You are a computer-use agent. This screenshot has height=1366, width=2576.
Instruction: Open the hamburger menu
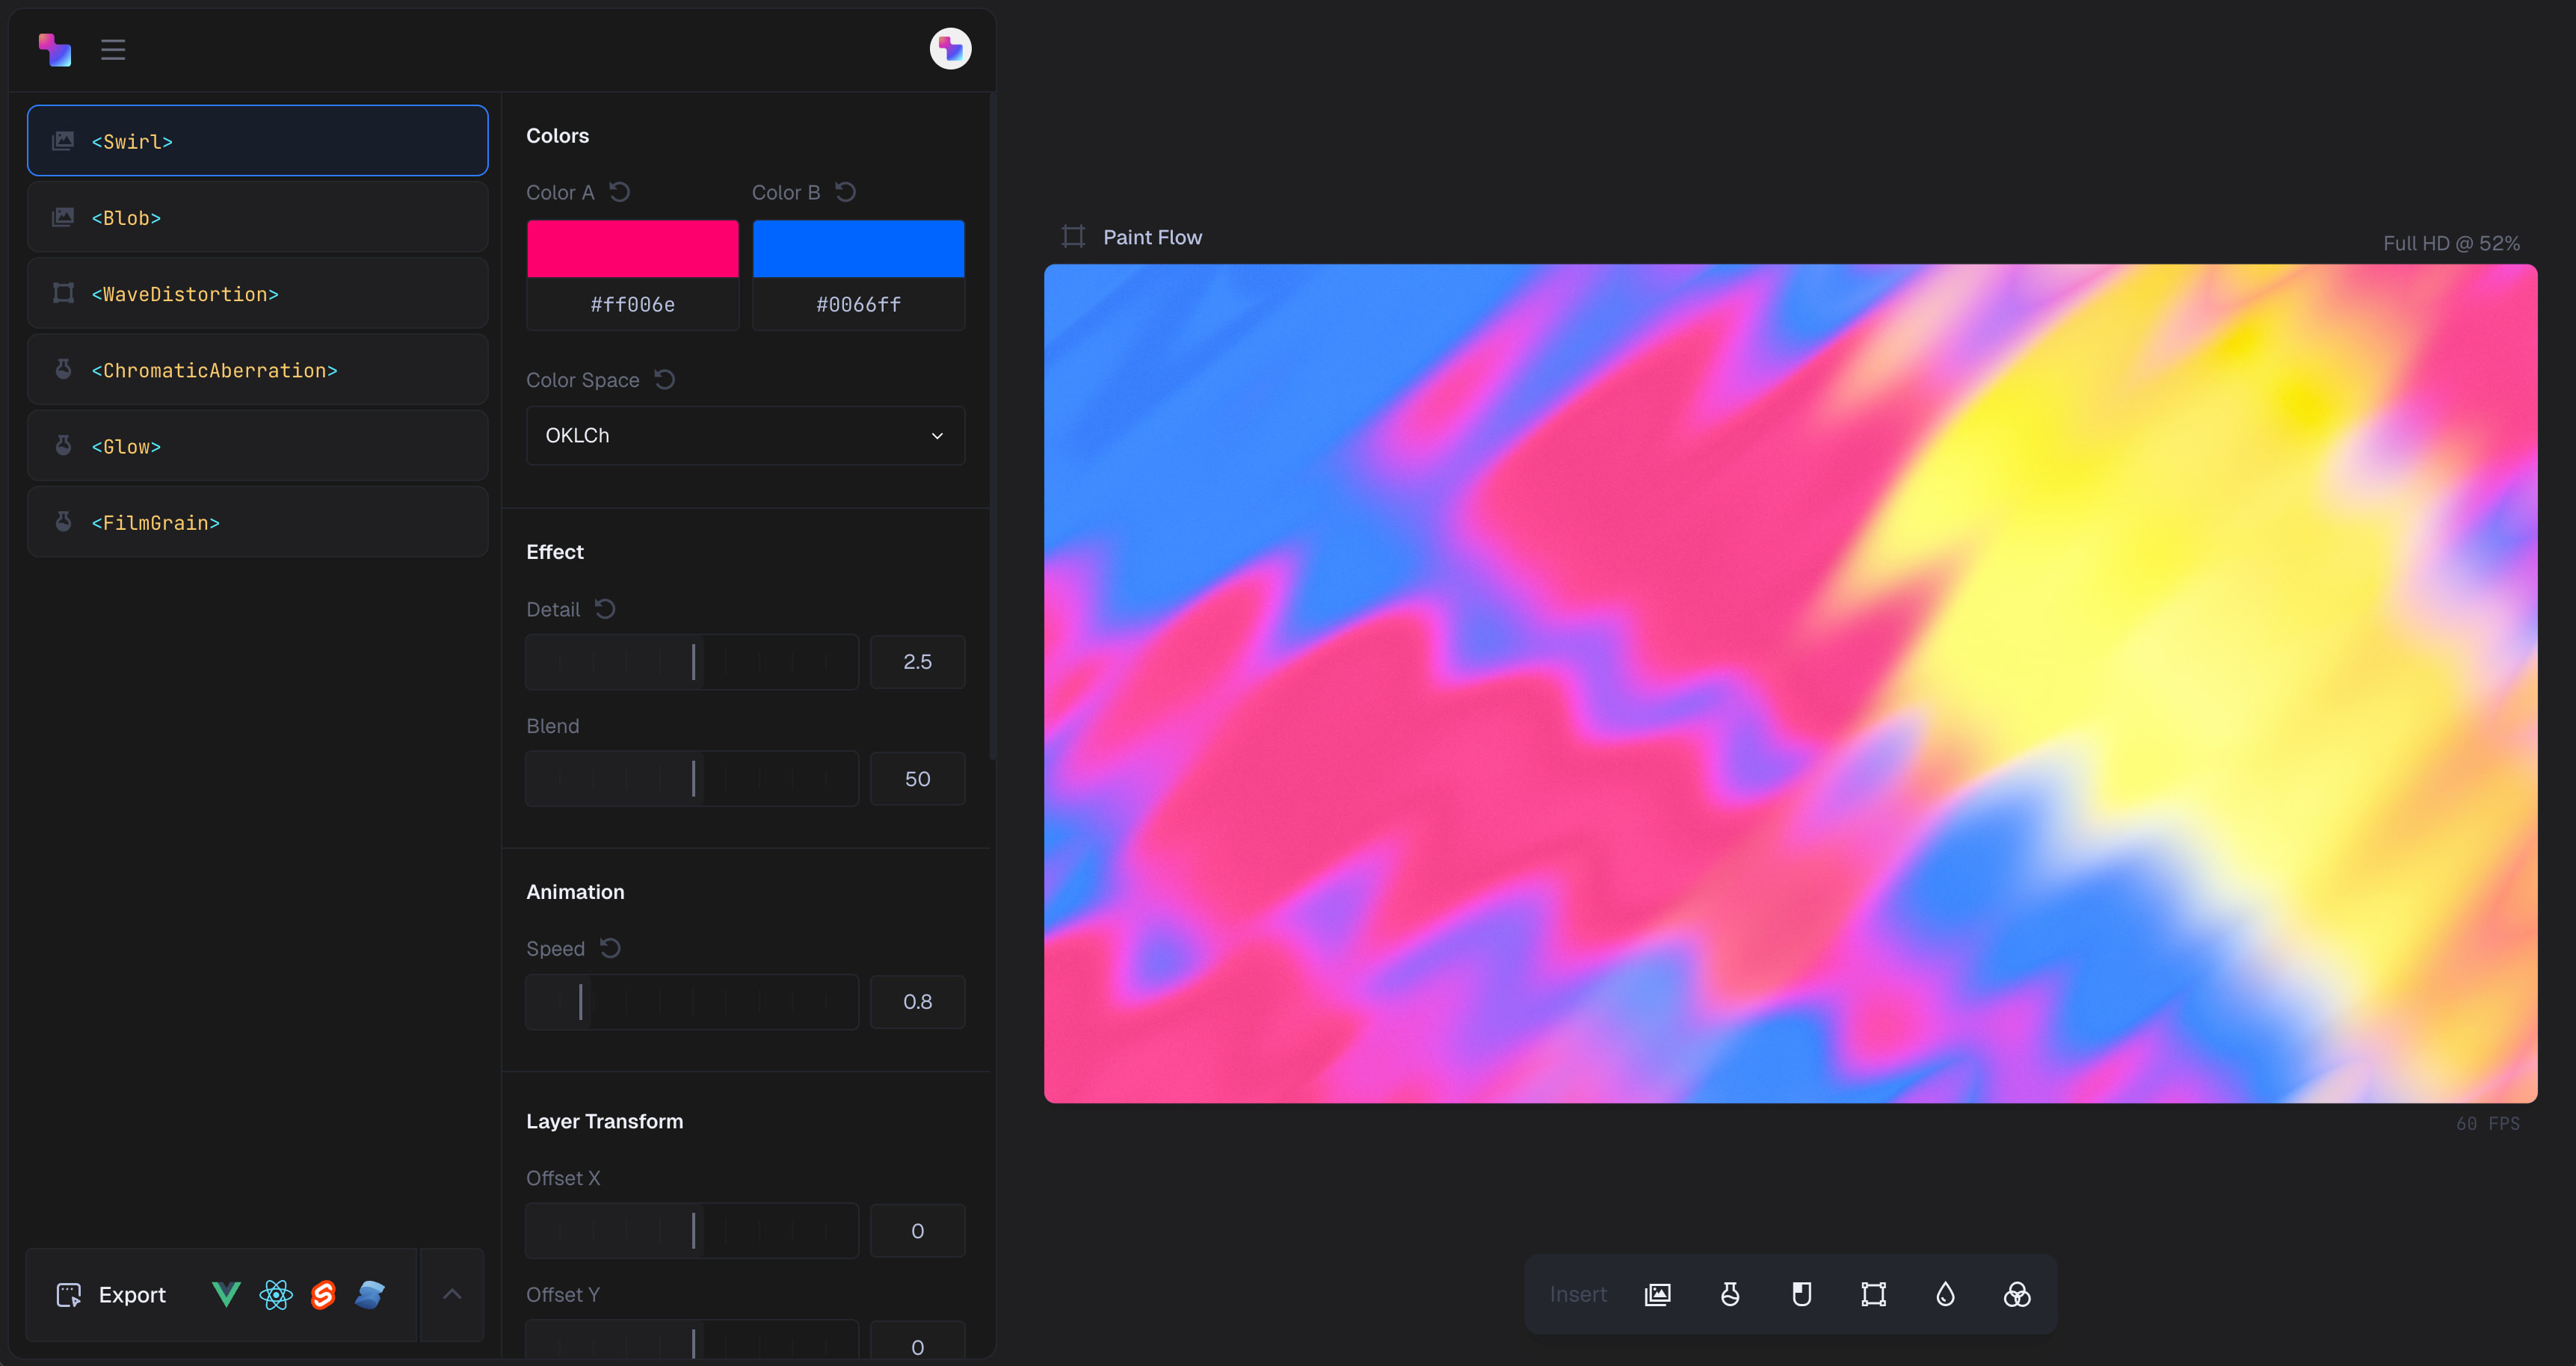point(113,49)
